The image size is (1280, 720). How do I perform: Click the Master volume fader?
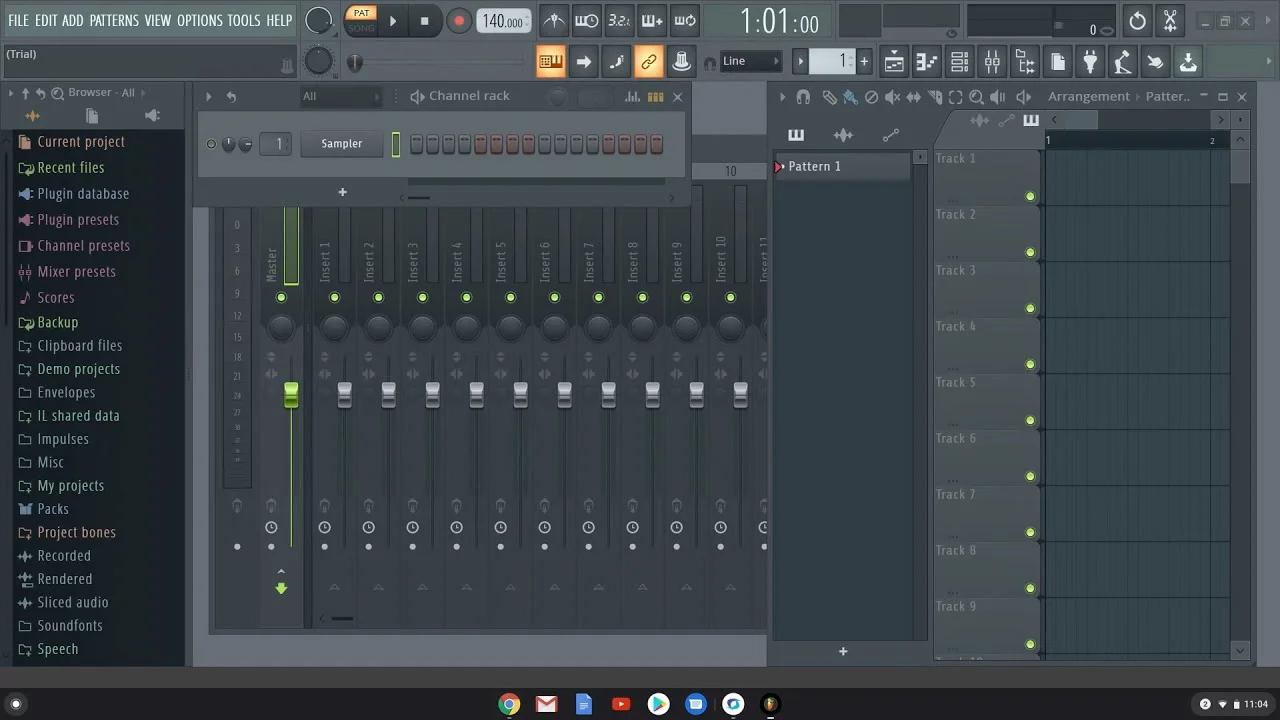click(291, 396)
